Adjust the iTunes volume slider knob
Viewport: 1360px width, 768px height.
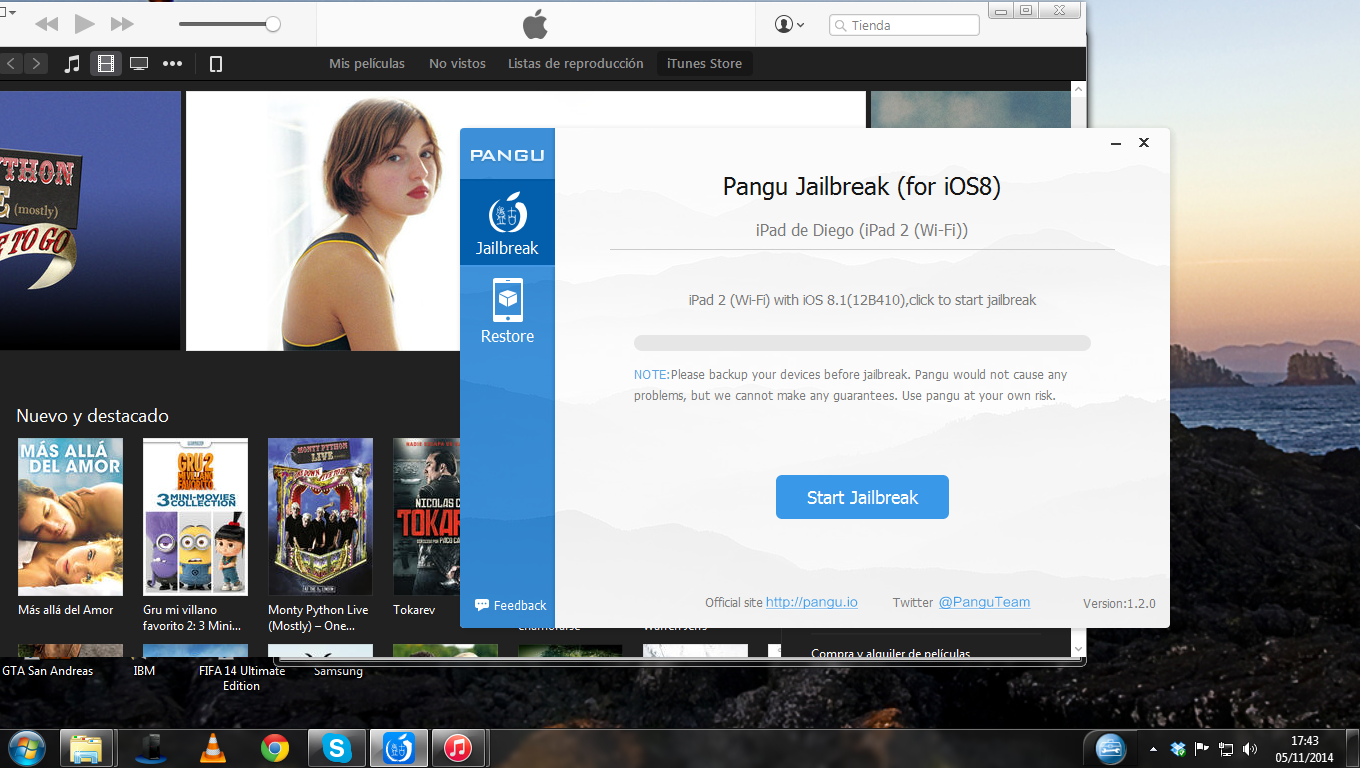click(272, 24)
